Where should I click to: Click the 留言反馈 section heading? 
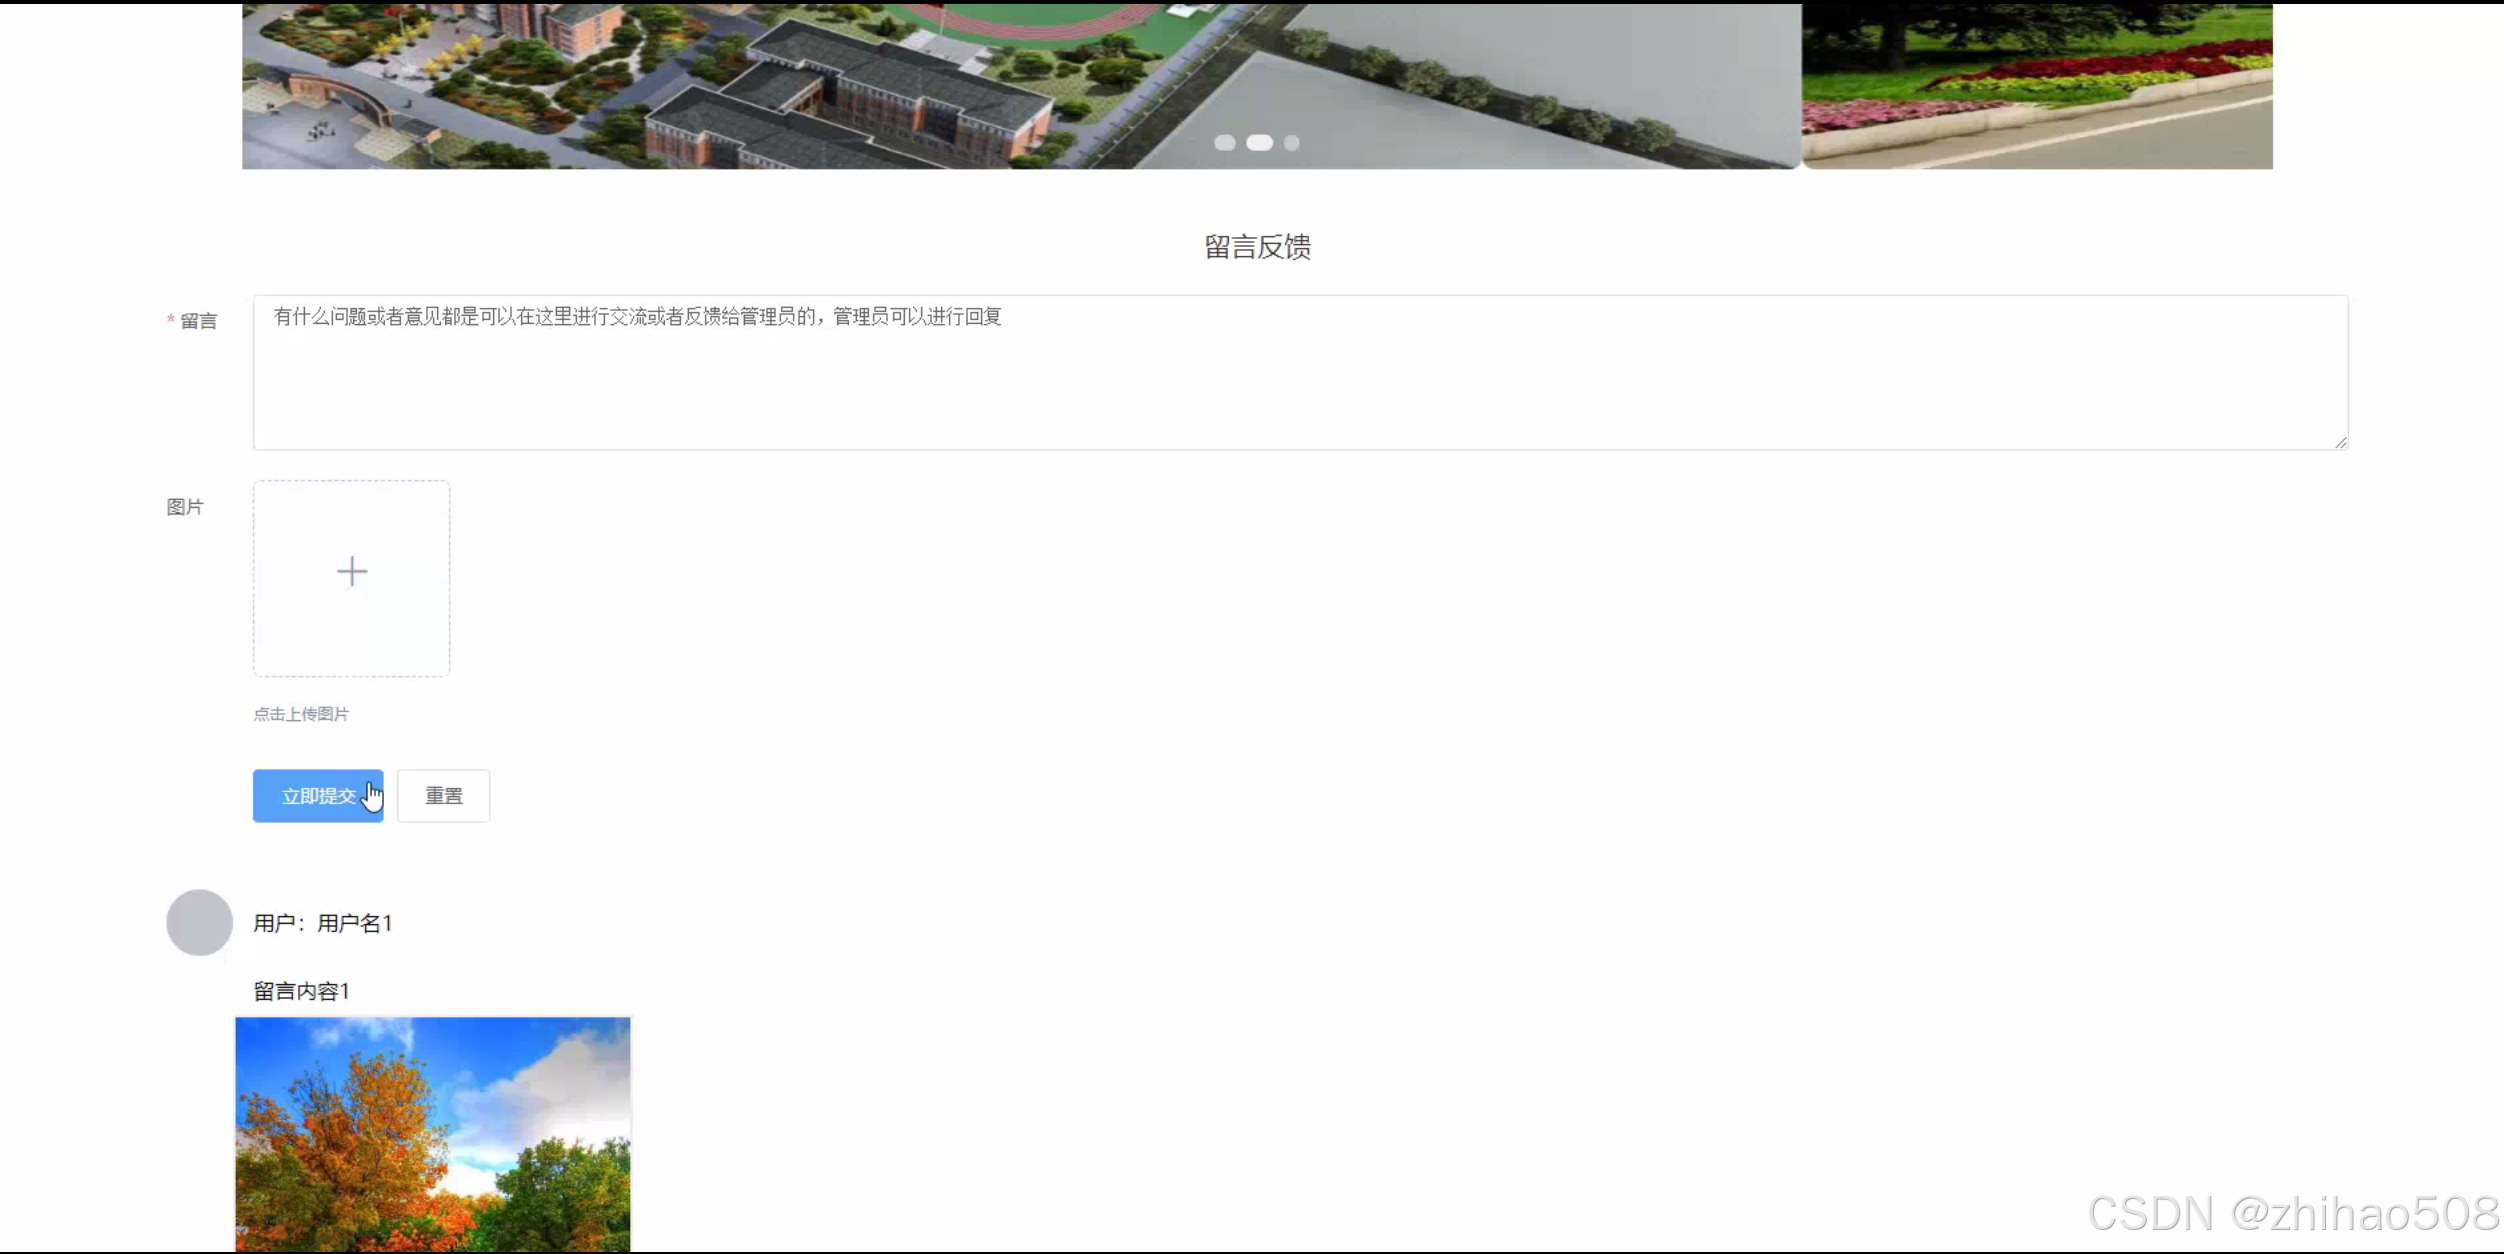pos(1257,247)
